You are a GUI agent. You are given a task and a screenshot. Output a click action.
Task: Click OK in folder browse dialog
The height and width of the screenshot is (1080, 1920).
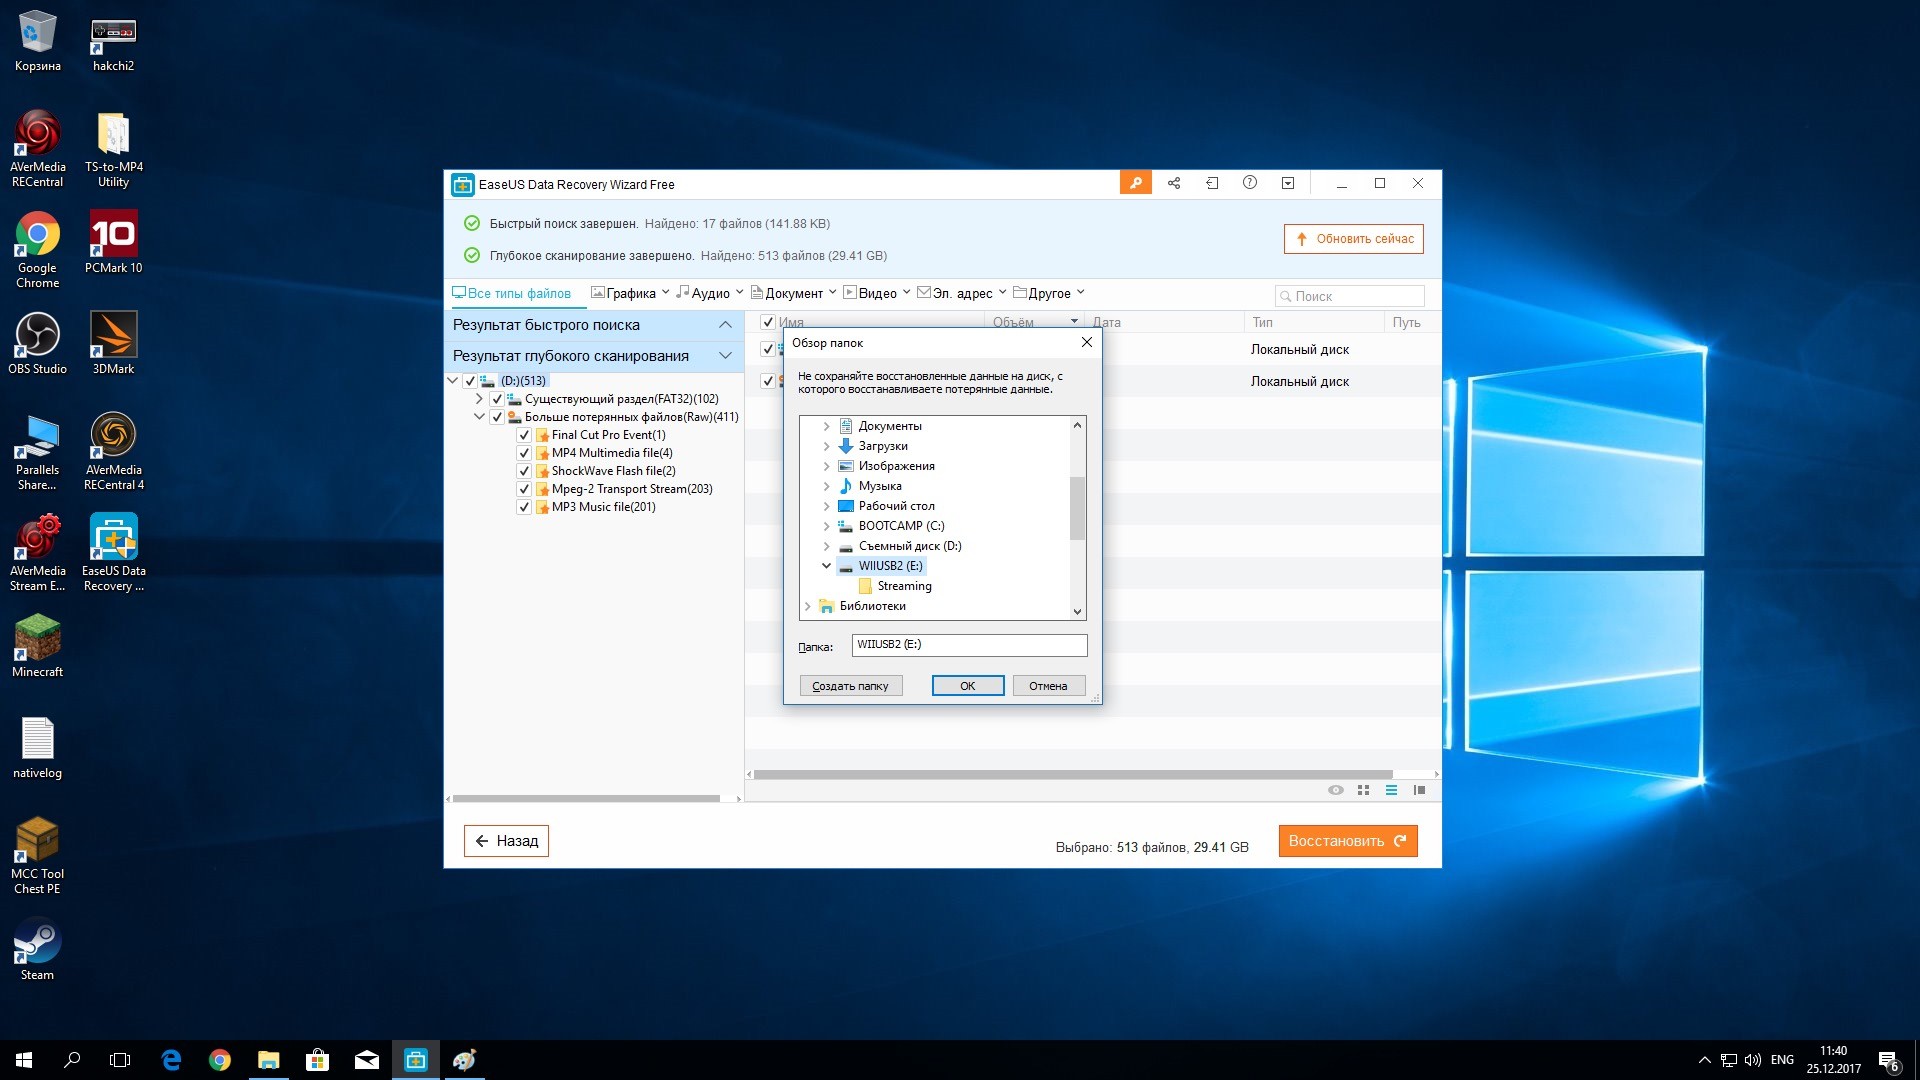[967, 686]
